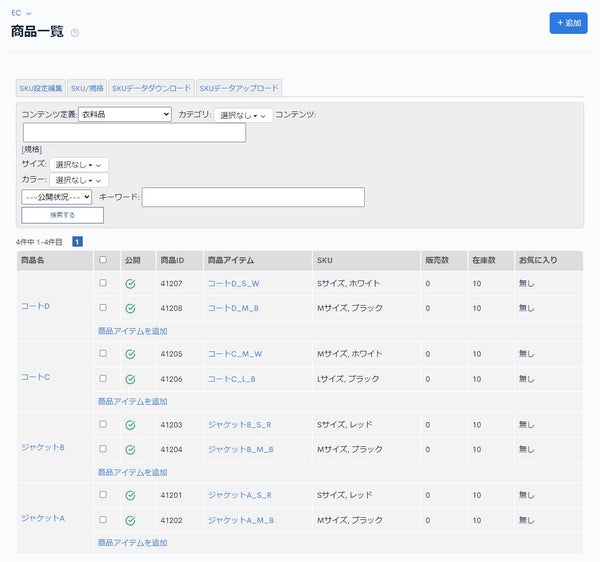Viewport: 600px width, 562px height.
Task: Open item コートD_S_W
Action: (233, 283)
